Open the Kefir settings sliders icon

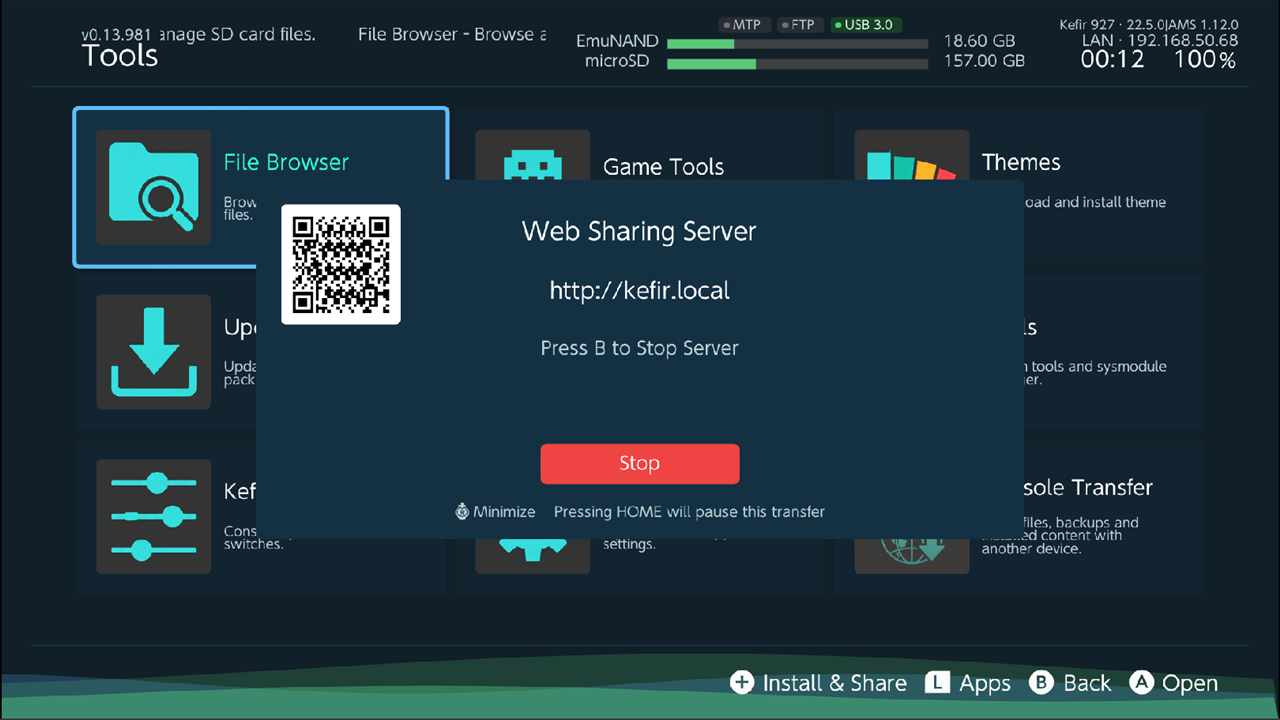click(154, 516)
